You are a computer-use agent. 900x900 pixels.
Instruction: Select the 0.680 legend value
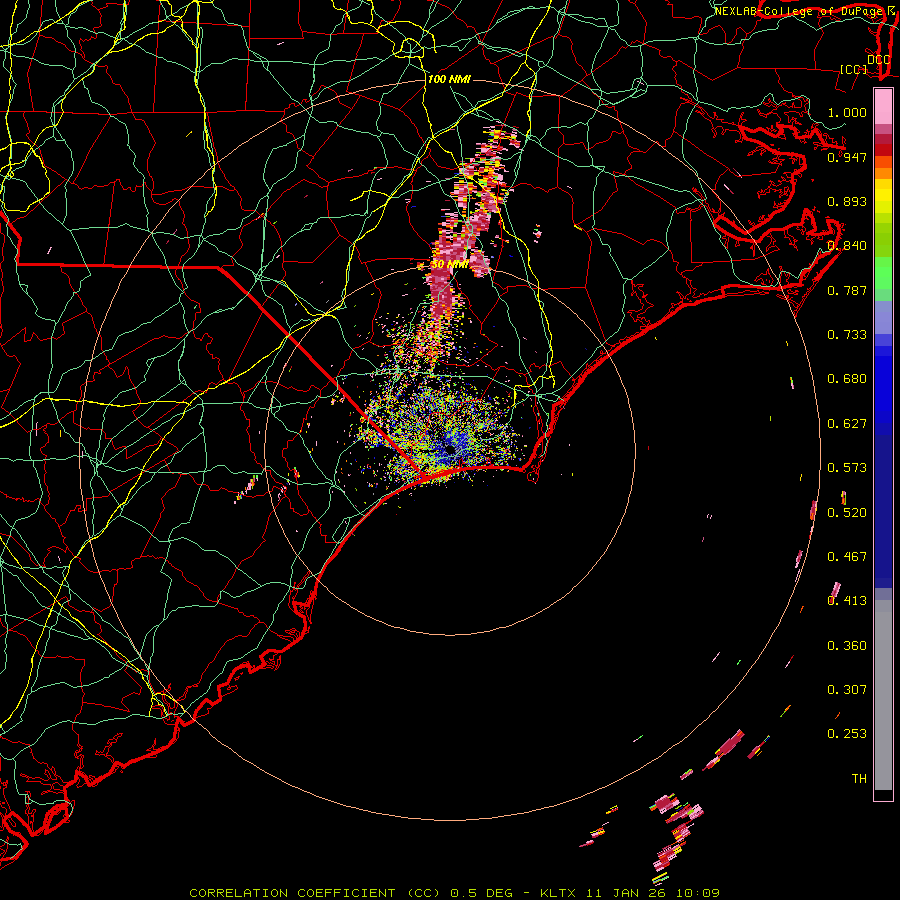pos(847,378)
